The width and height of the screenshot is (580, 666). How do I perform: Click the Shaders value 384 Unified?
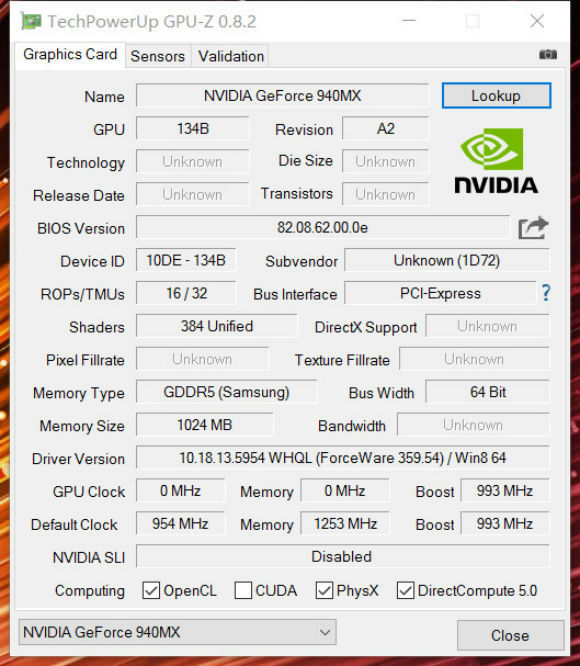click(217, 326)
